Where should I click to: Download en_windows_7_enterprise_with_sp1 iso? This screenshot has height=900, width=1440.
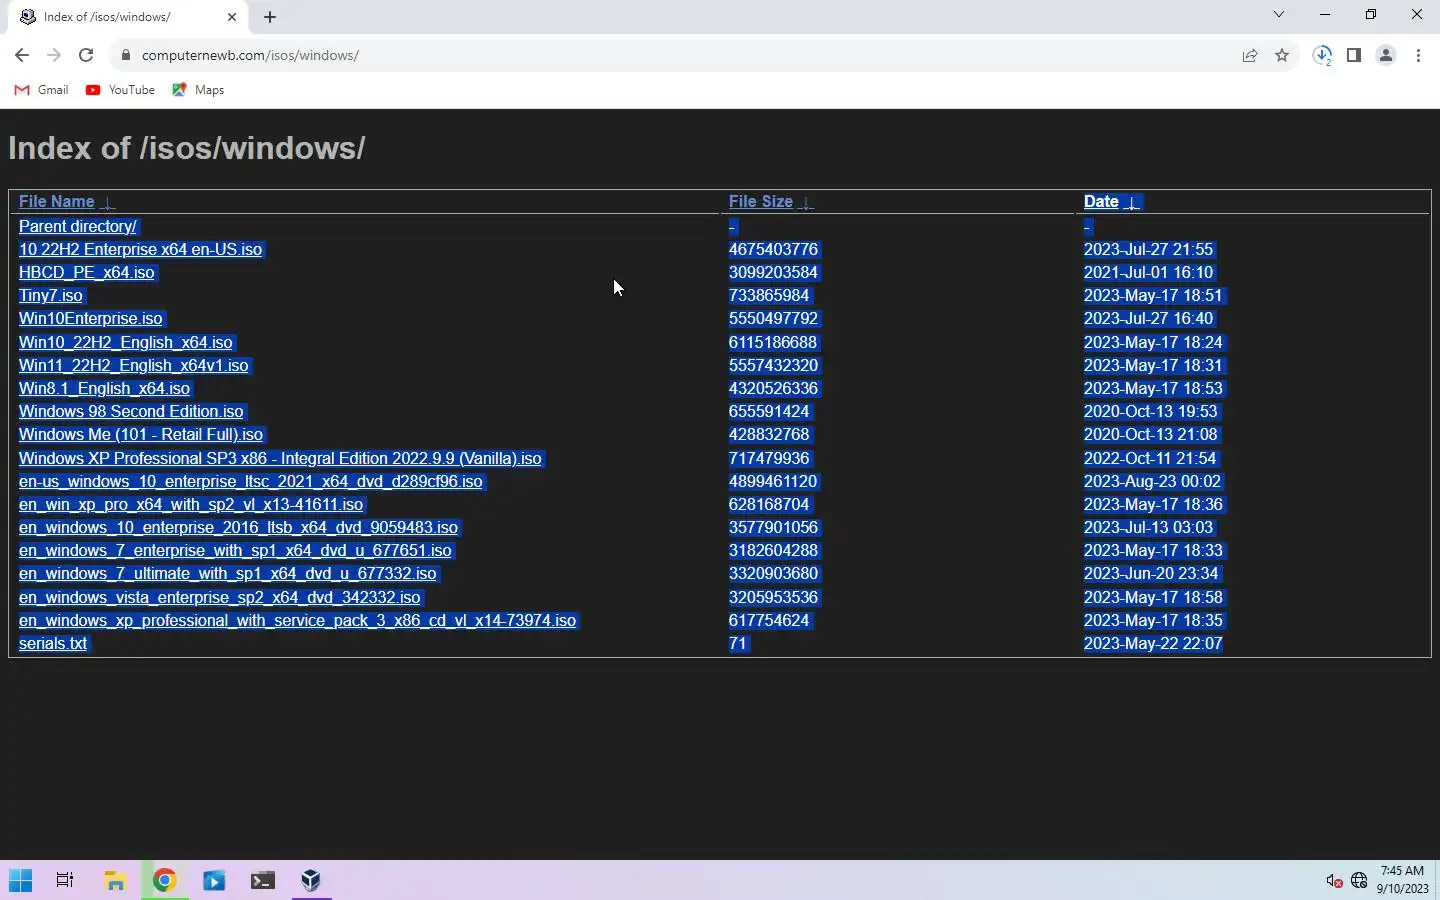[236, 551]
